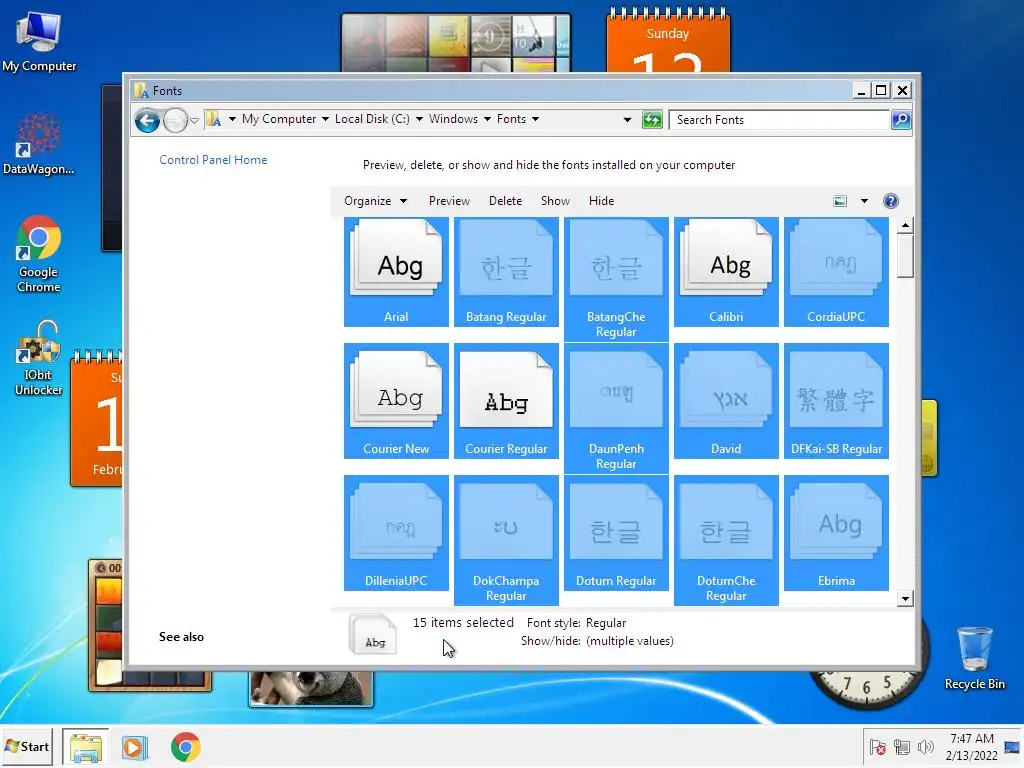Open Chrome from the taskbar

point(185,747)
